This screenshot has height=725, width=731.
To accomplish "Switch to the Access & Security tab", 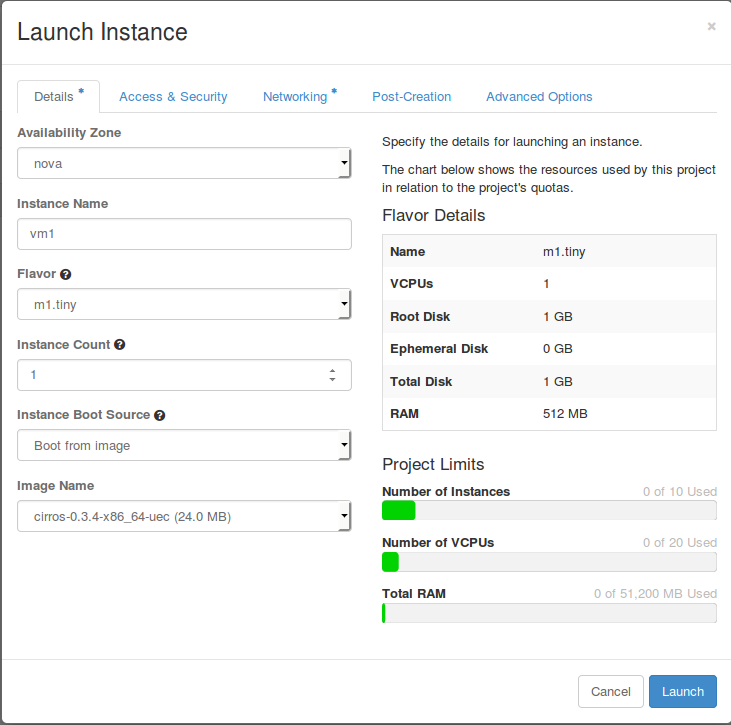I will pos(173,97).
